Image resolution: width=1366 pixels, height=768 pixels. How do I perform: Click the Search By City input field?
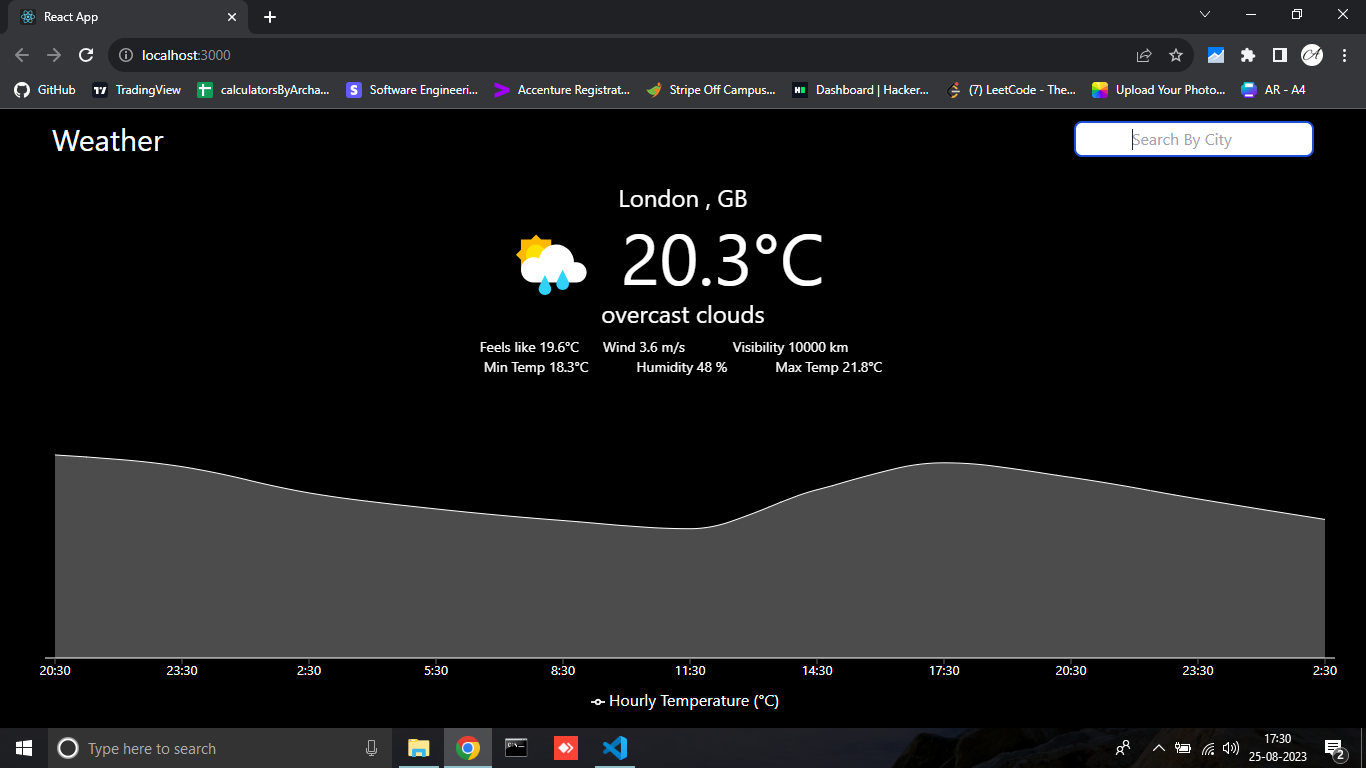1192,139
